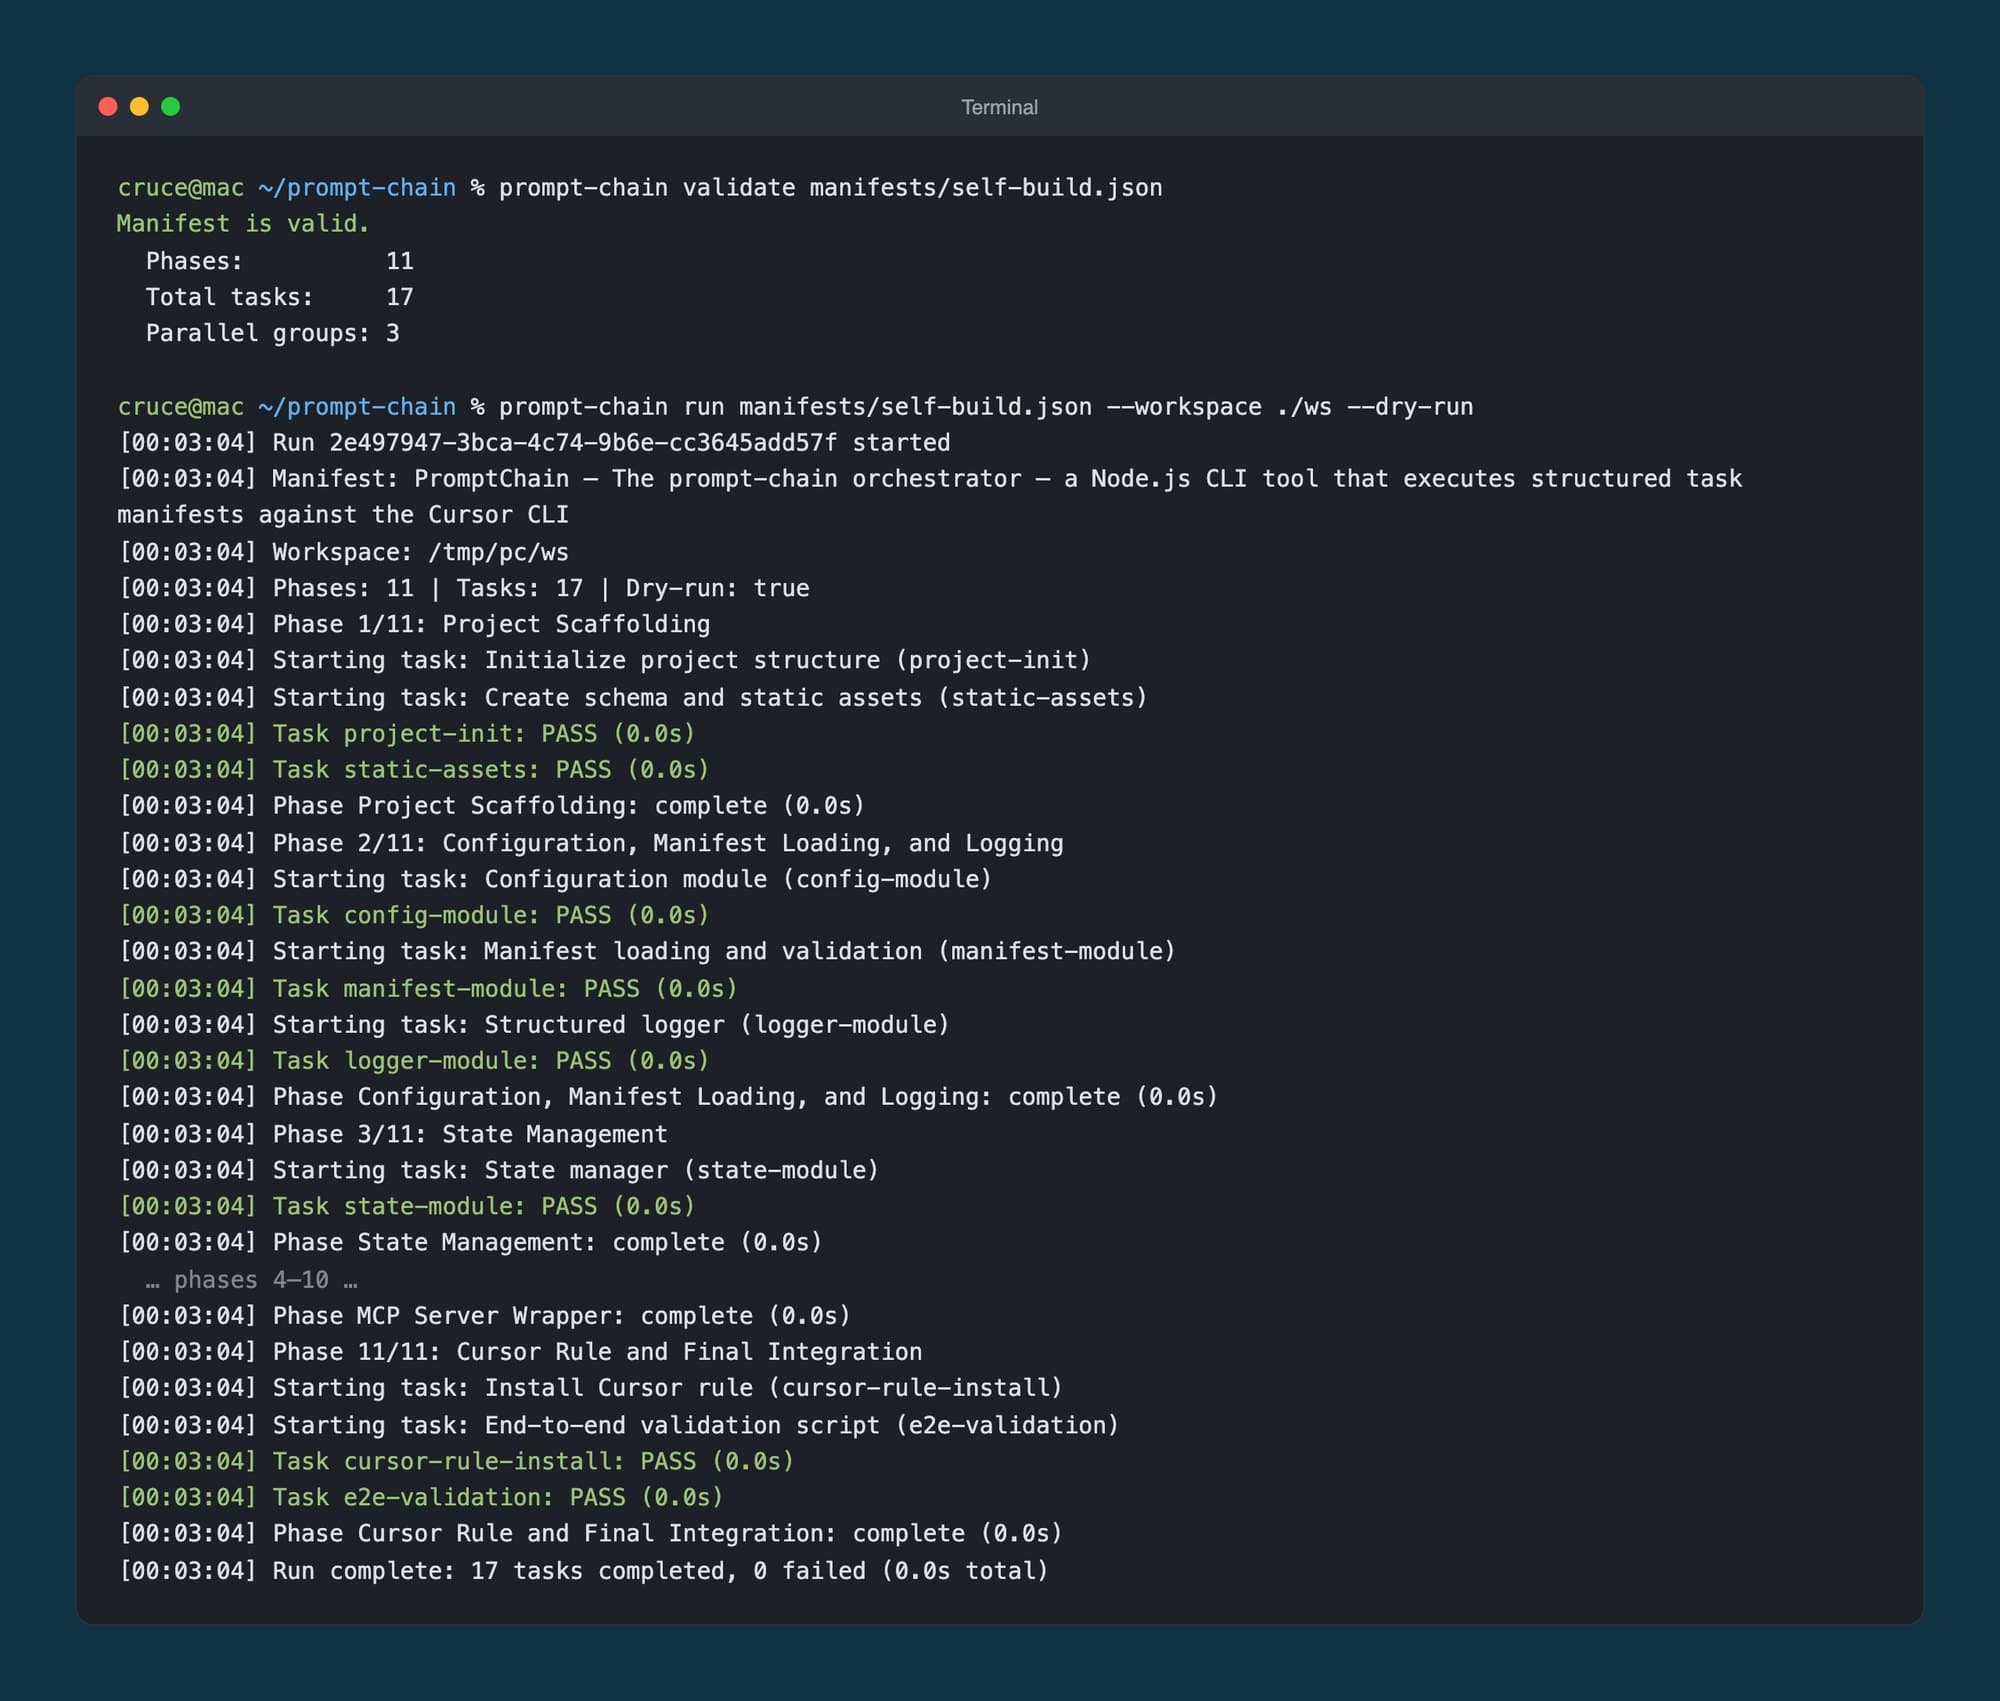Click Starting task End-to-end validation script
Image resolution: width=2000 pixels, height=1701 pixels.
point(619,1425)
